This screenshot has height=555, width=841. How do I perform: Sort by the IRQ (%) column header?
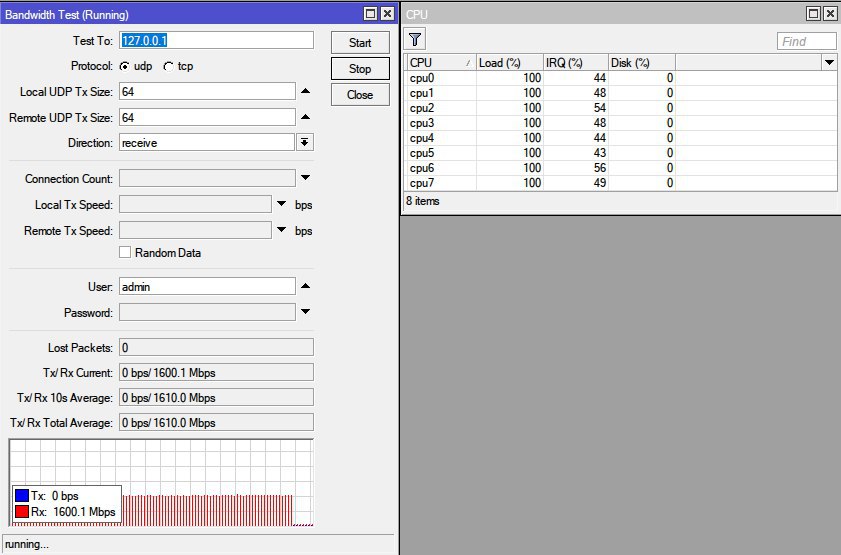[x=576, y=63]
